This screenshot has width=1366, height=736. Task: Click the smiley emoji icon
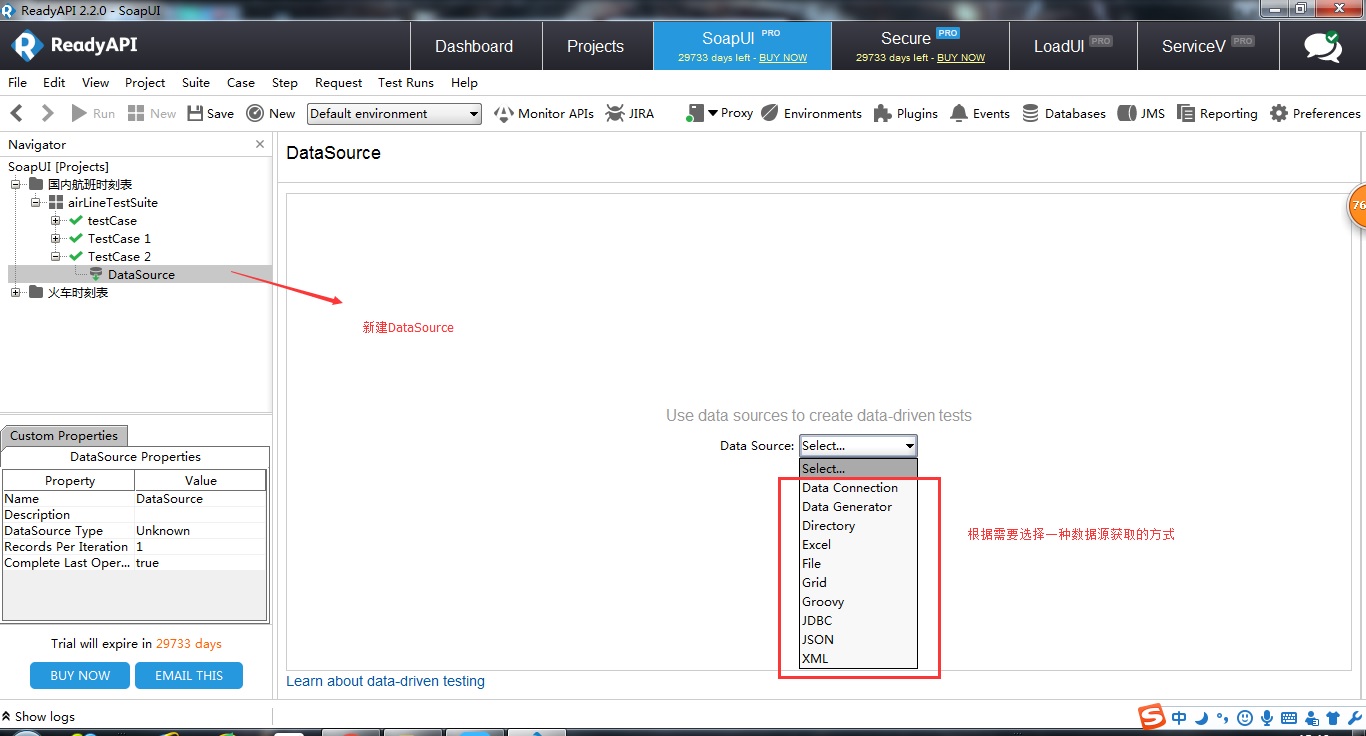pos(1245,718)
